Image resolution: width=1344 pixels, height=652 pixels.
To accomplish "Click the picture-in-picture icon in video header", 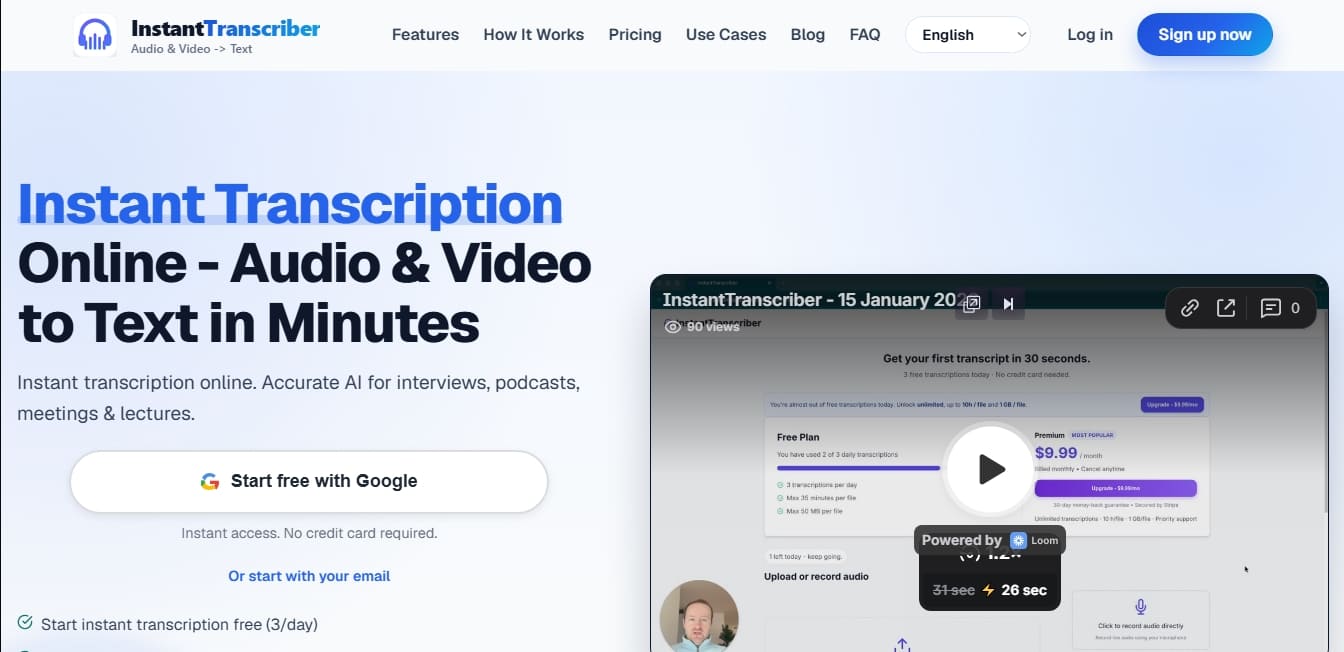I will click(971, 304).
